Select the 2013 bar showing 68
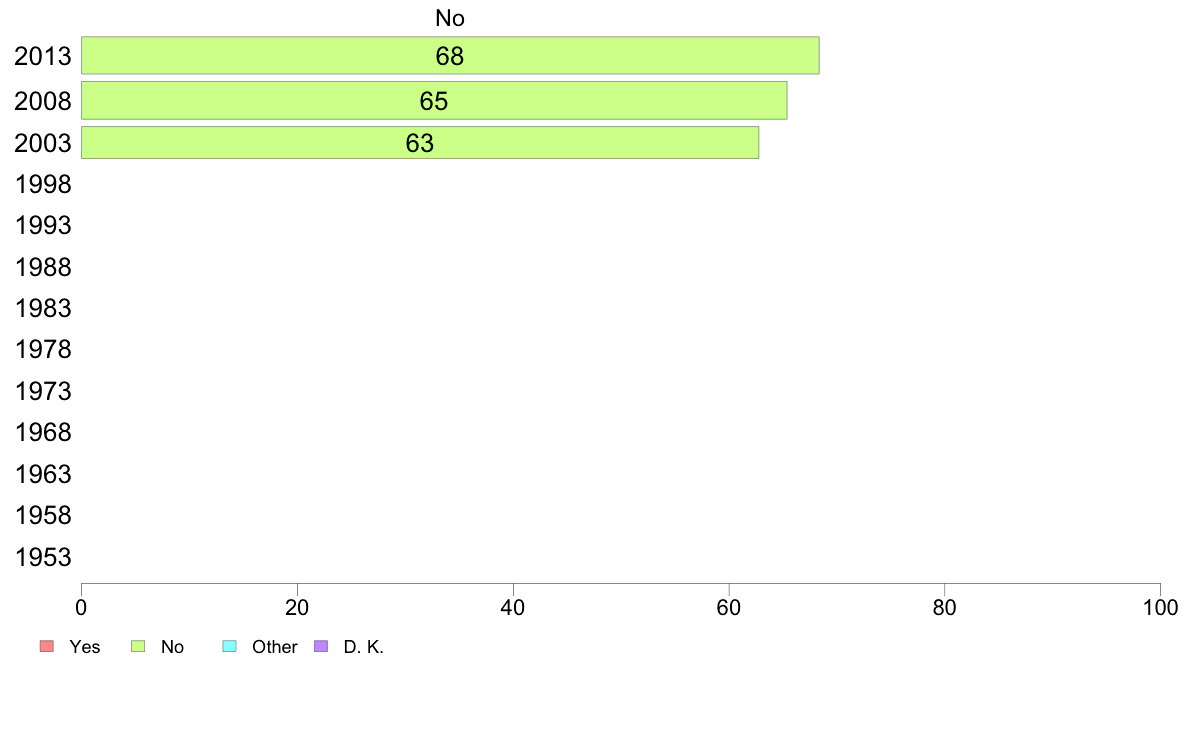This screenshot has width=1188, height=736. tap(450, 55)
